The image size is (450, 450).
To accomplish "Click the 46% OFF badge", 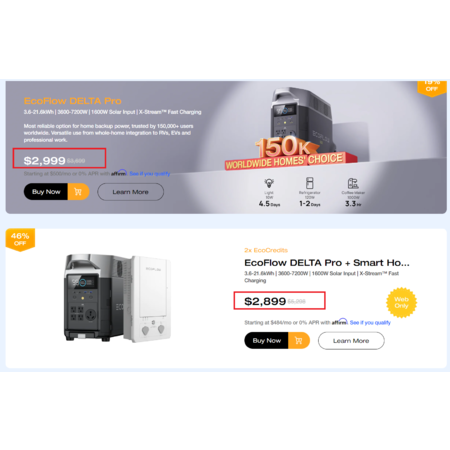I will [20, 239].
